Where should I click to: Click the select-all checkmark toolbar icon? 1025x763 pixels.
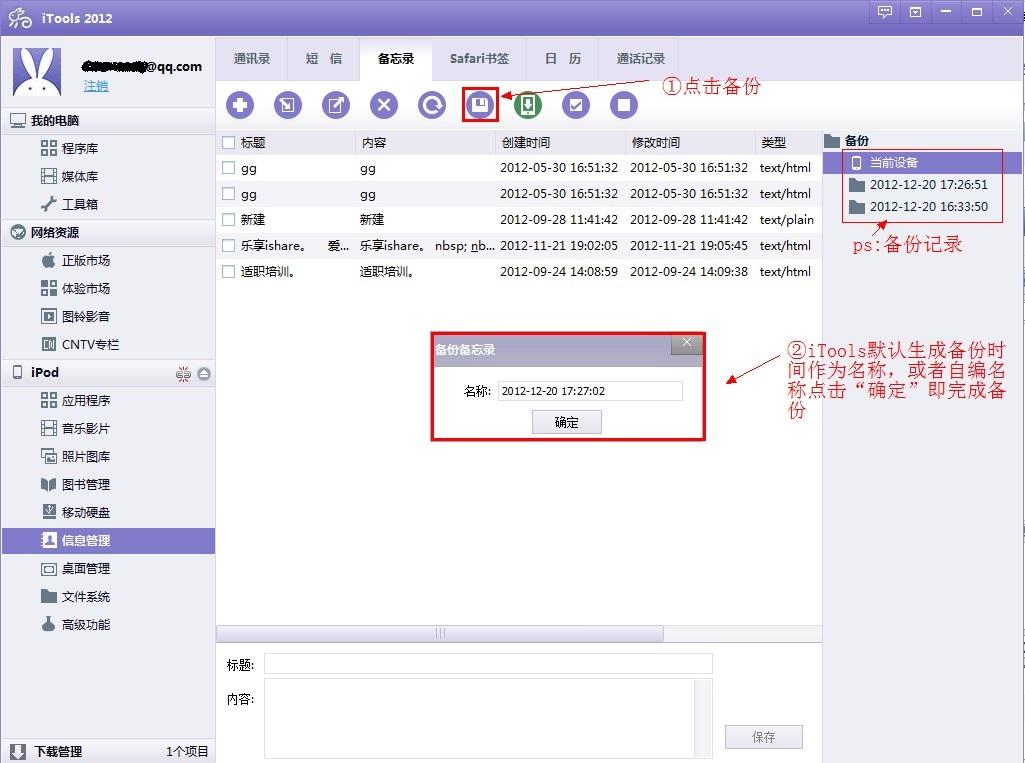click(x=576, y=105)
